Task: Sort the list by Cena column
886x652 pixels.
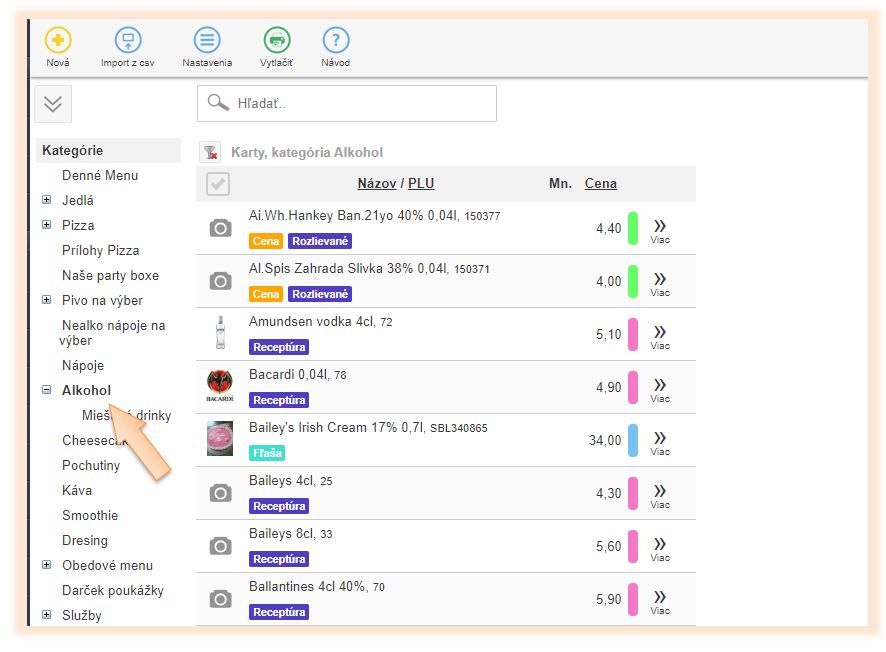Action: (x=600, y=183)
